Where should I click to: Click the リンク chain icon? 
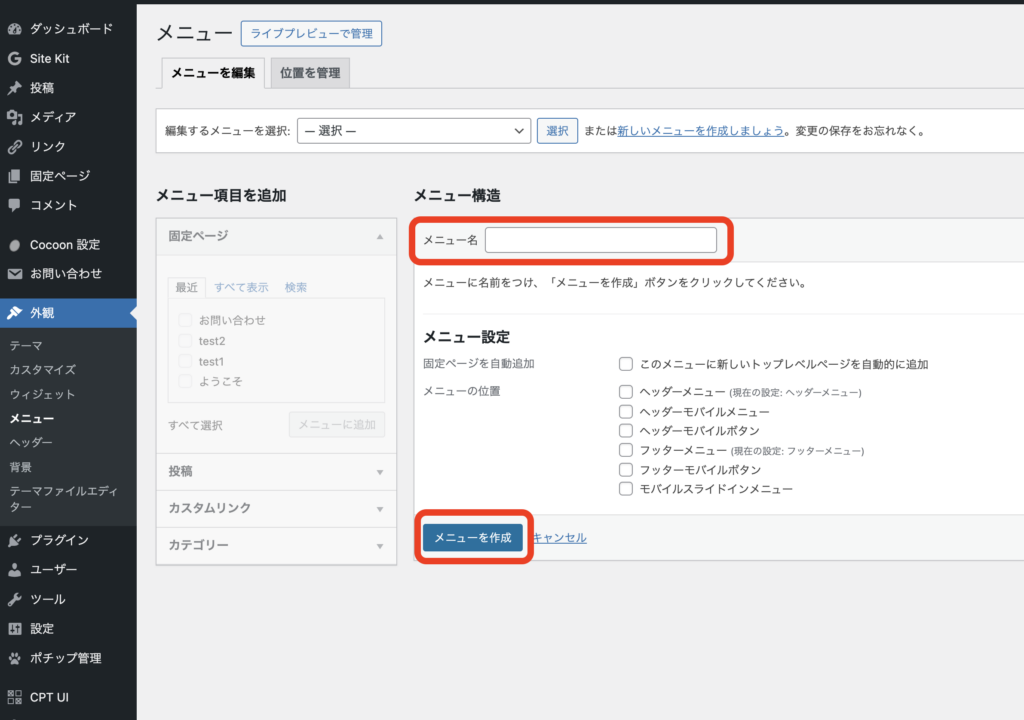[14, 146]
